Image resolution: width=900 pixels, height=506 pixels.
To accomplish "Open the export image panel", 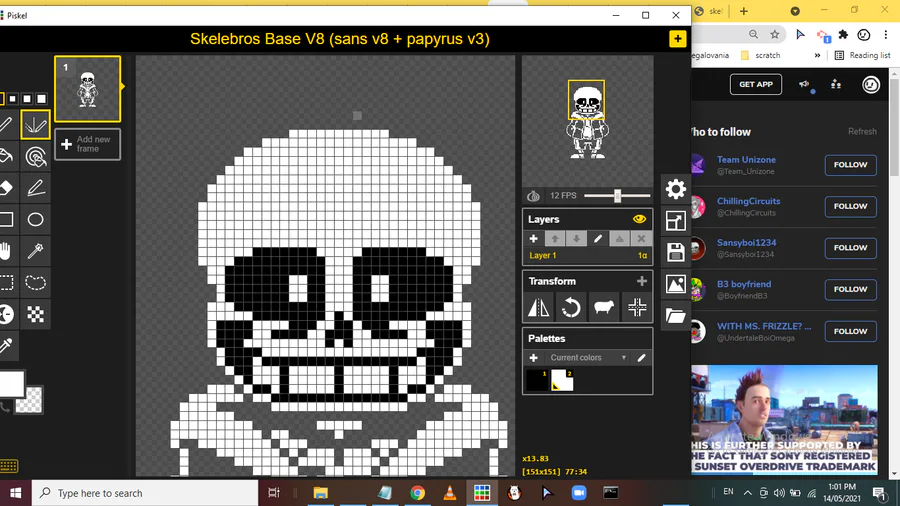I will [676, 283].
